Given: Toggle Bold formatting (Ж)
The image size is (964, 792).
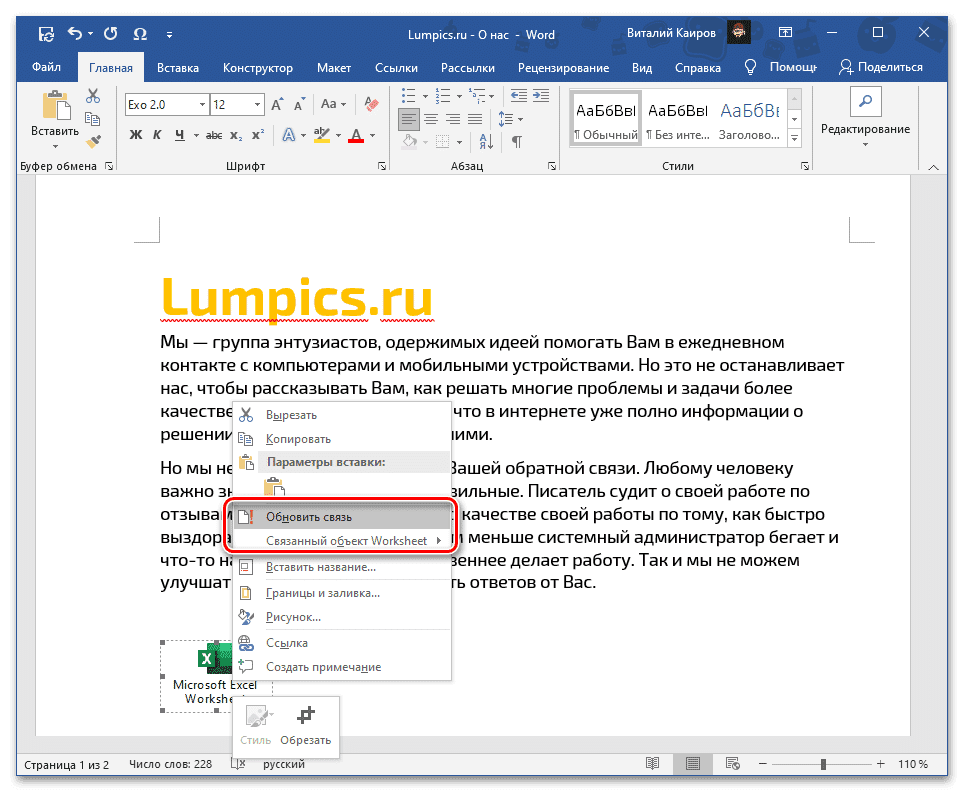Looking at the screenshot, I should point(135,136).
